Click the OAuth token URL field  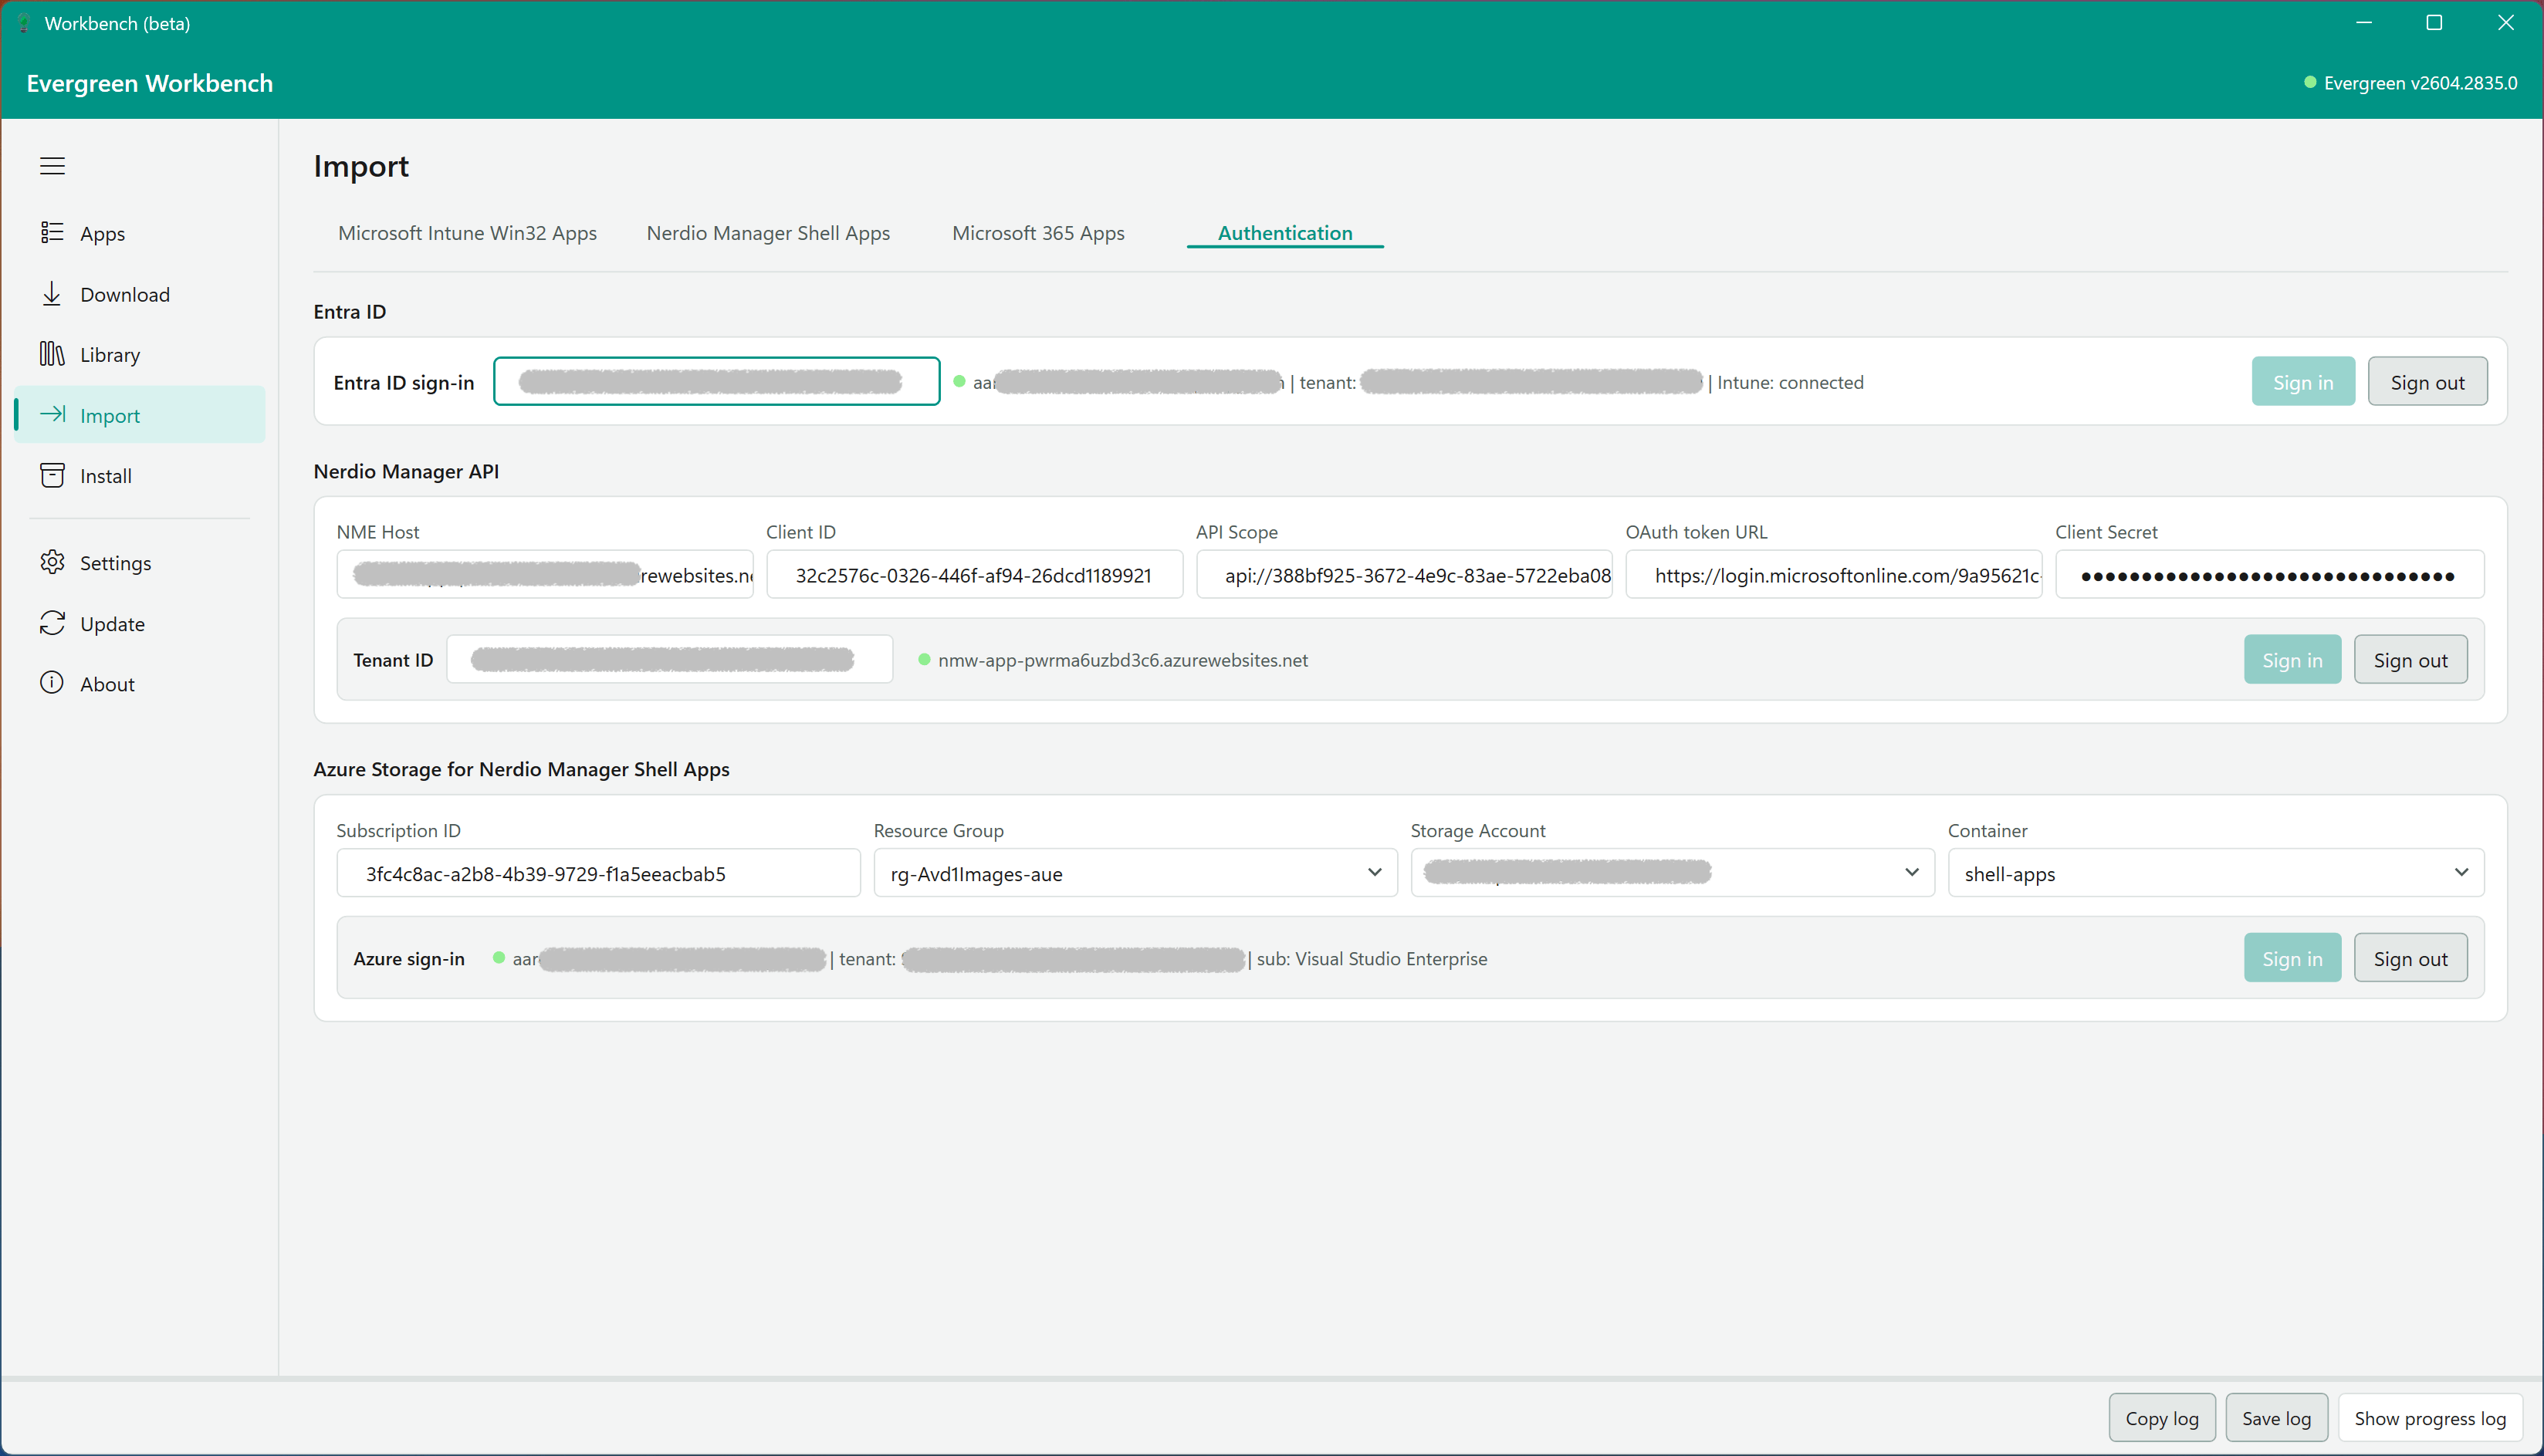(1834, 575)
